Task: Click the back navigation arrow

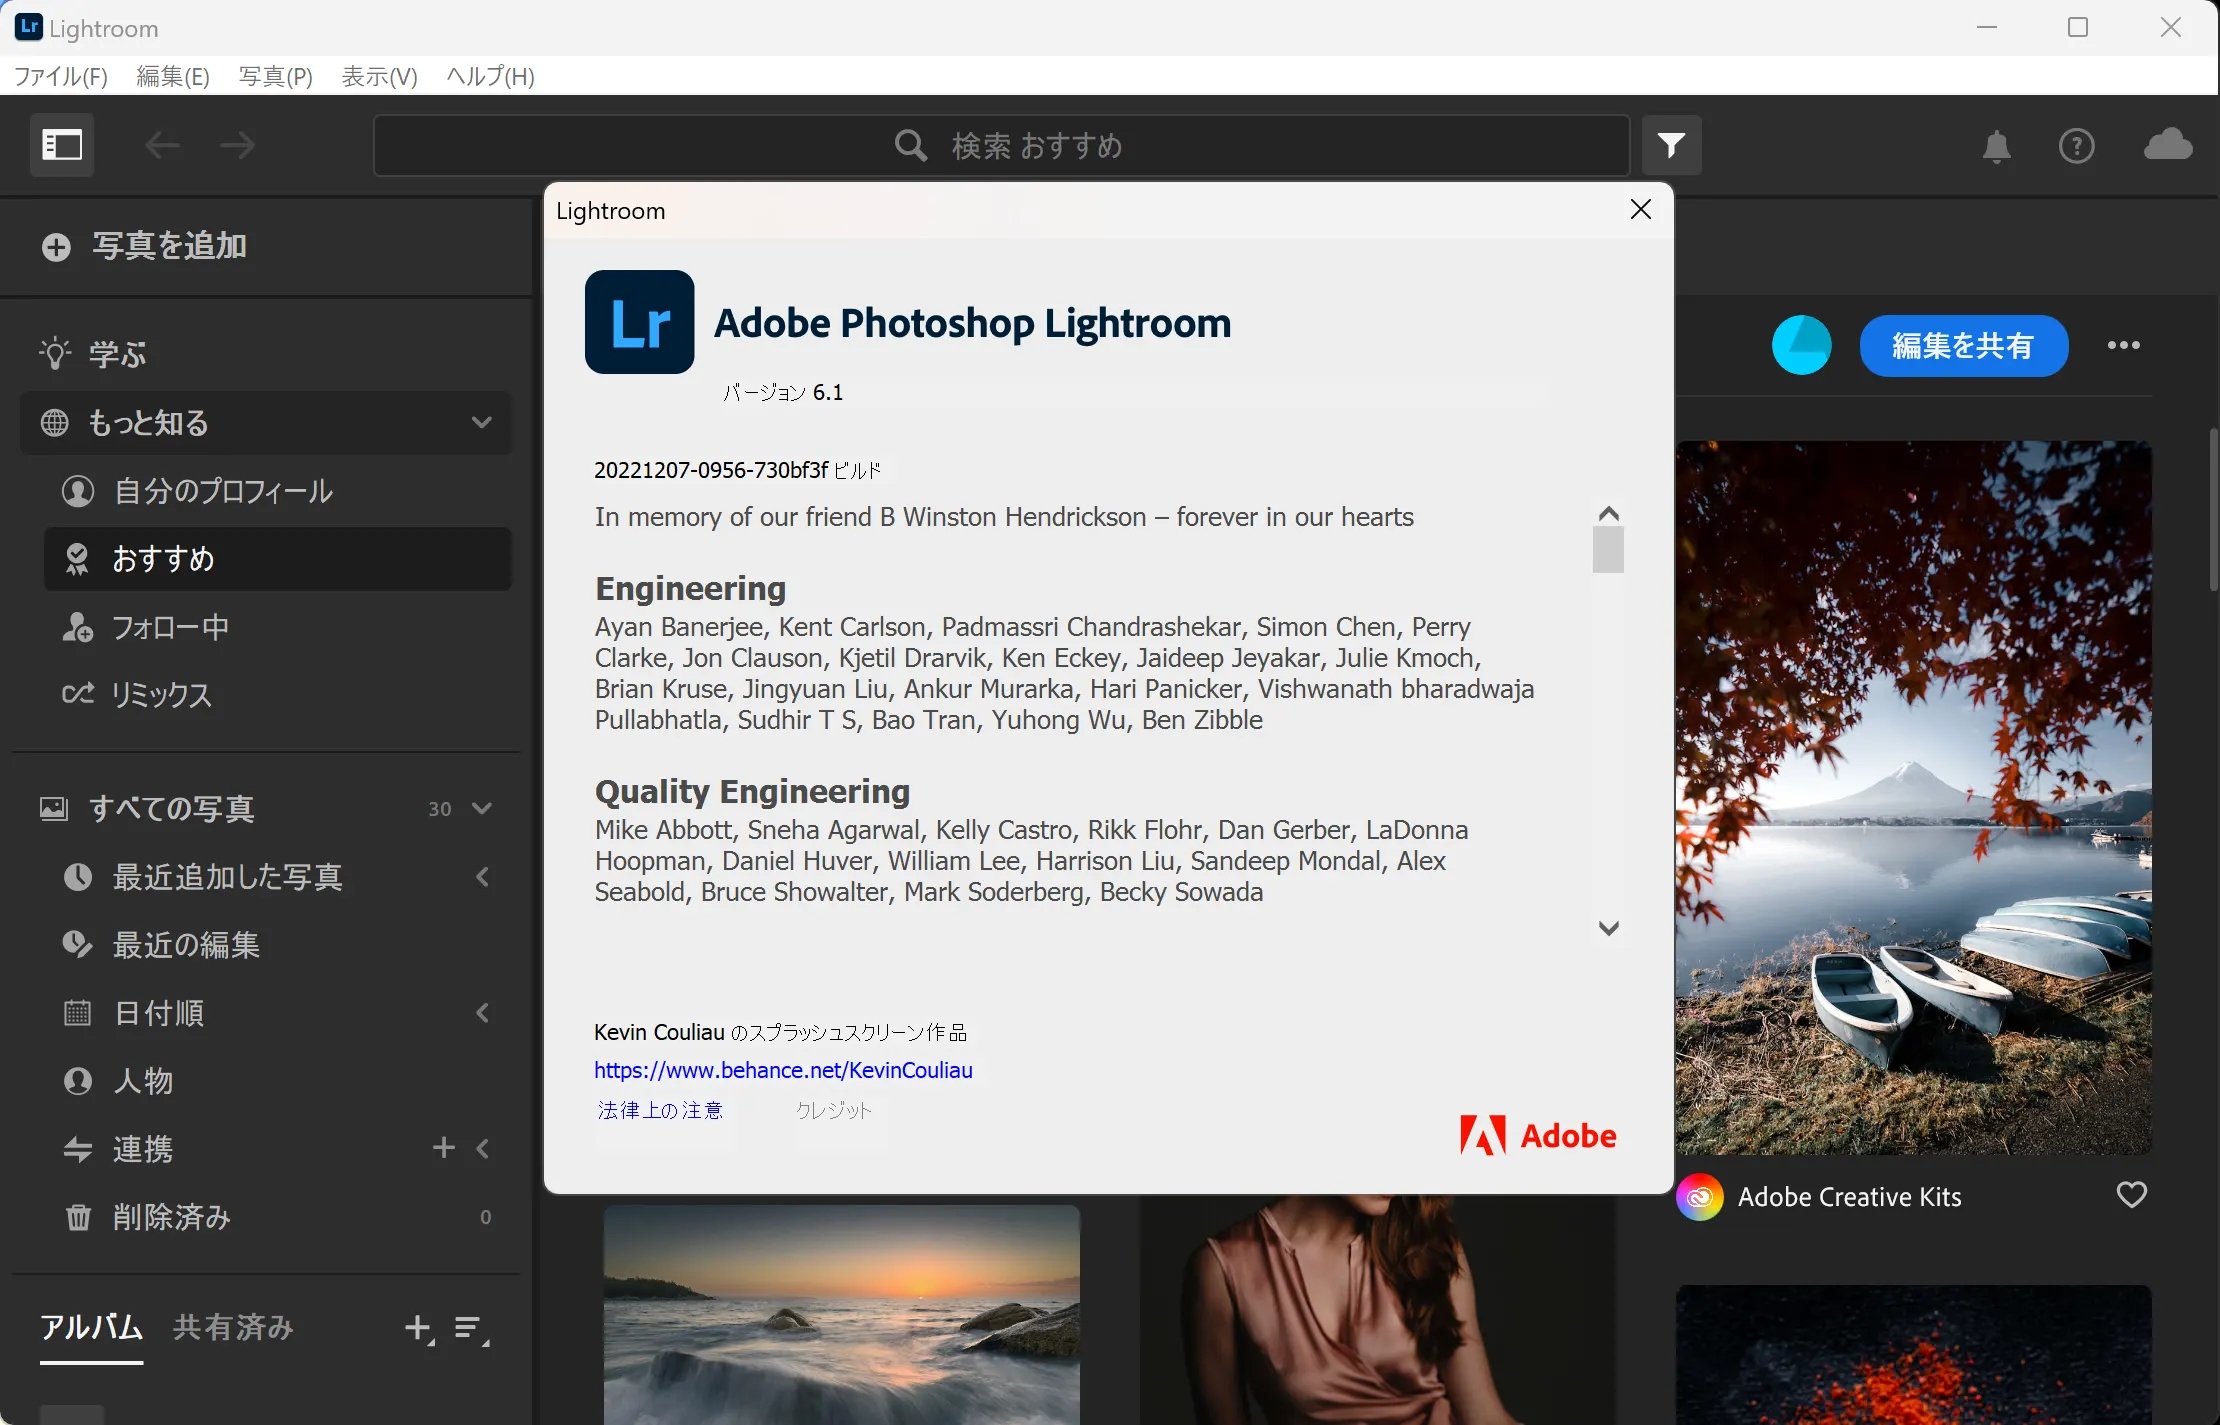Action: coord(162,146)
